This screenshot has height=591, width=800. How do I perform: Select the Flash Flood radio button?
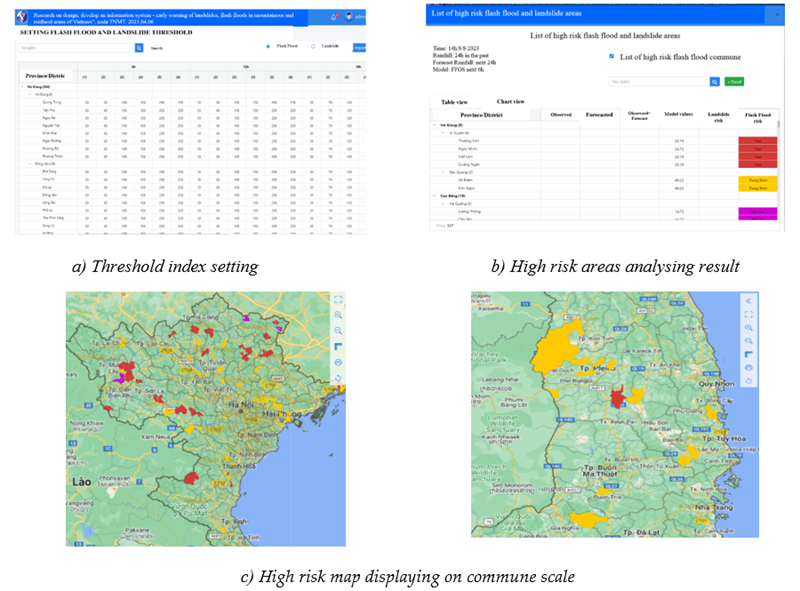tap(268, 46)
